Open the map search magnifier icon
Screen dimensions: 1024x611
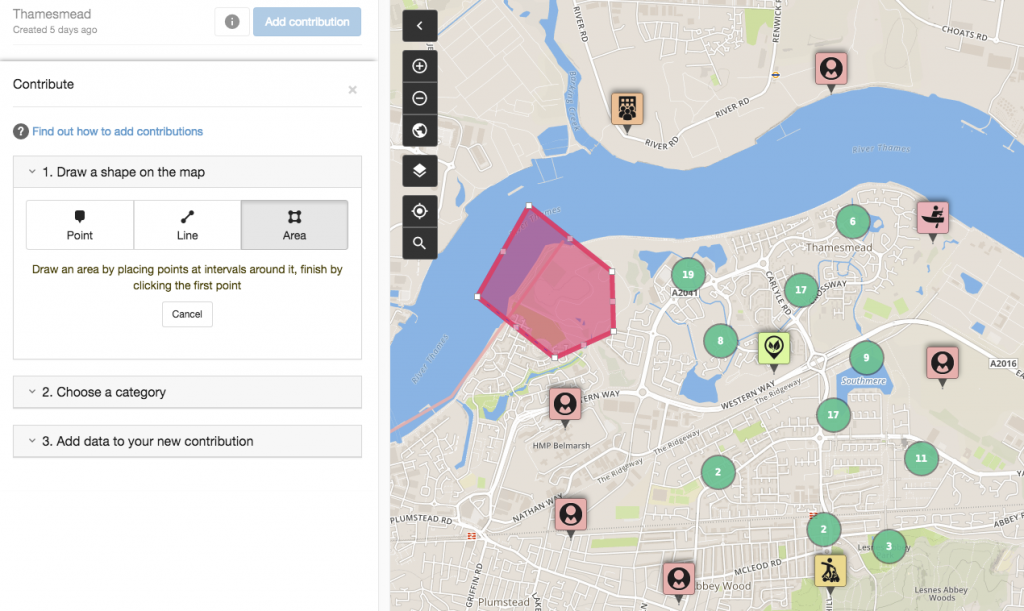pyautogui.click(x=419, y=242)
